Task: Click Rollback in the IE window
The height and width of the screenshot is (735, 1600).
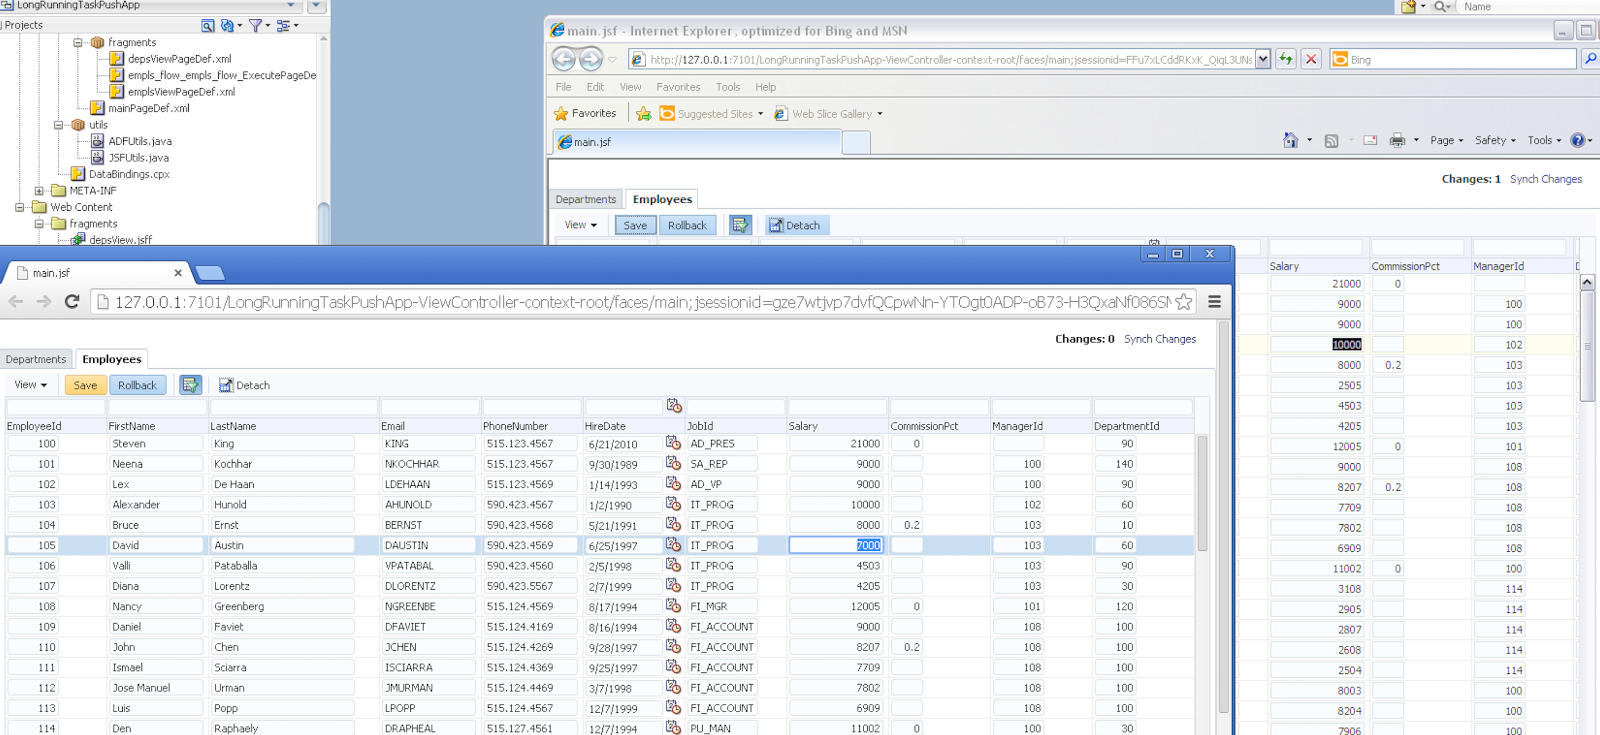Action: pyautogui.click(x=687, y=225)
